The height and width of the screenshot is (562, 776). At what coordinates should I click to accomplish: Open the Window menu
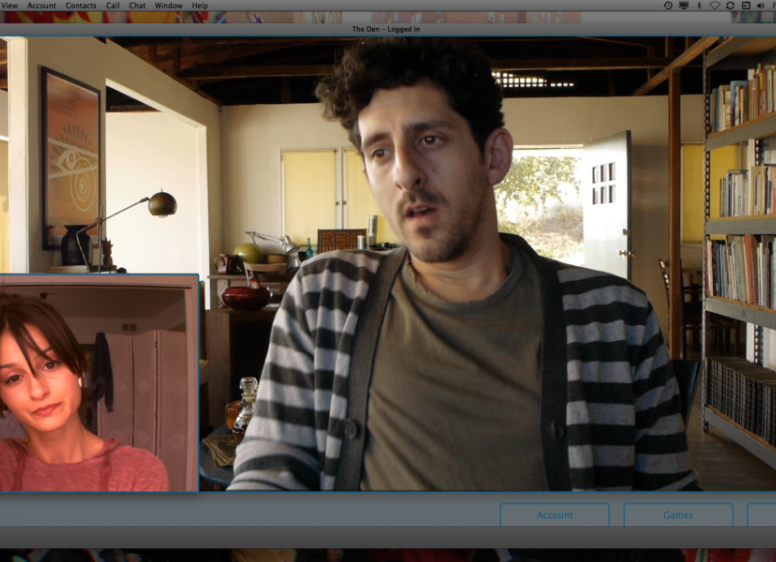(x=169, y=5)
